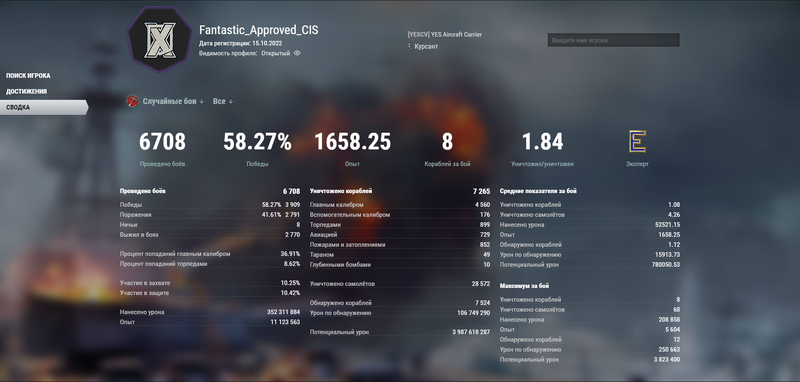
Task: Click the Выжил в боях row
Action: tap(210, 235)
